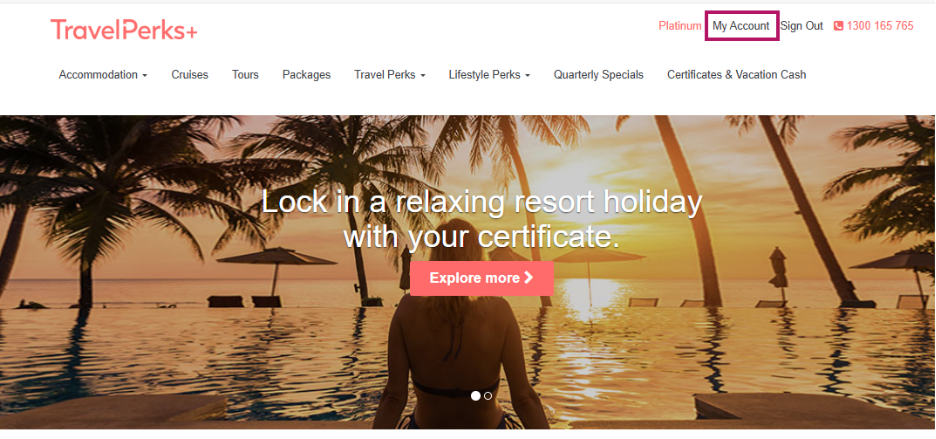Open the Tours menu item
This screenshot has height=439, width=936.
tap(245, 75)
